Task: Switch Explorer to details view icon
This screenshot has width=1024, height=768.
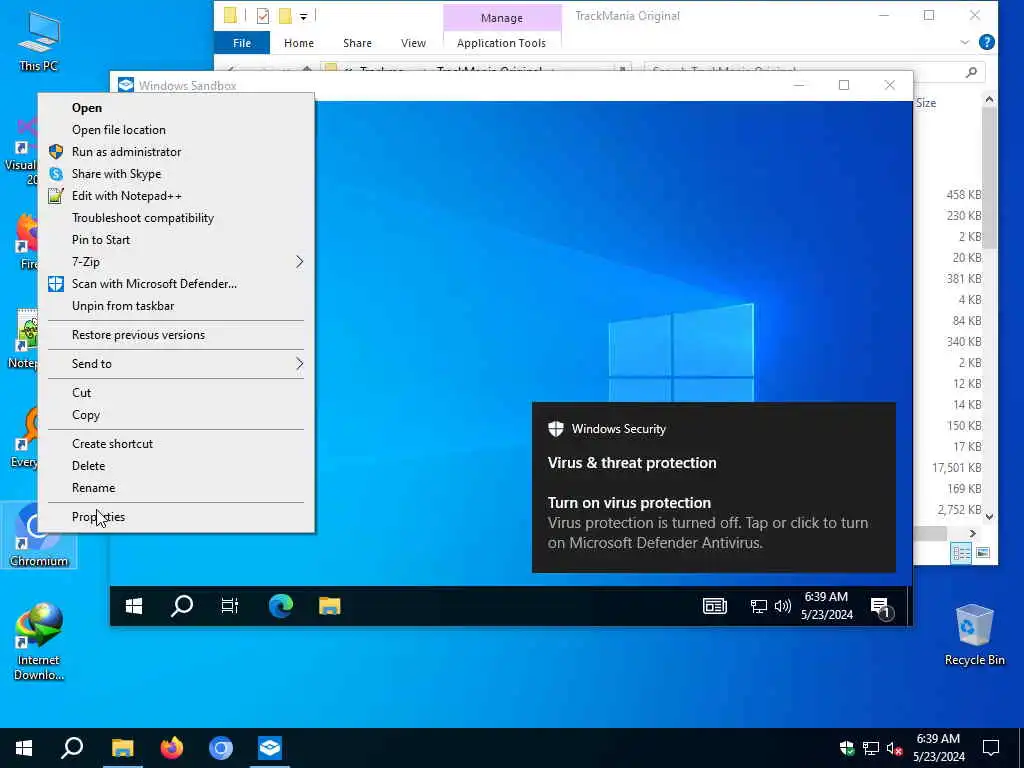Action: tap(961, 553)
